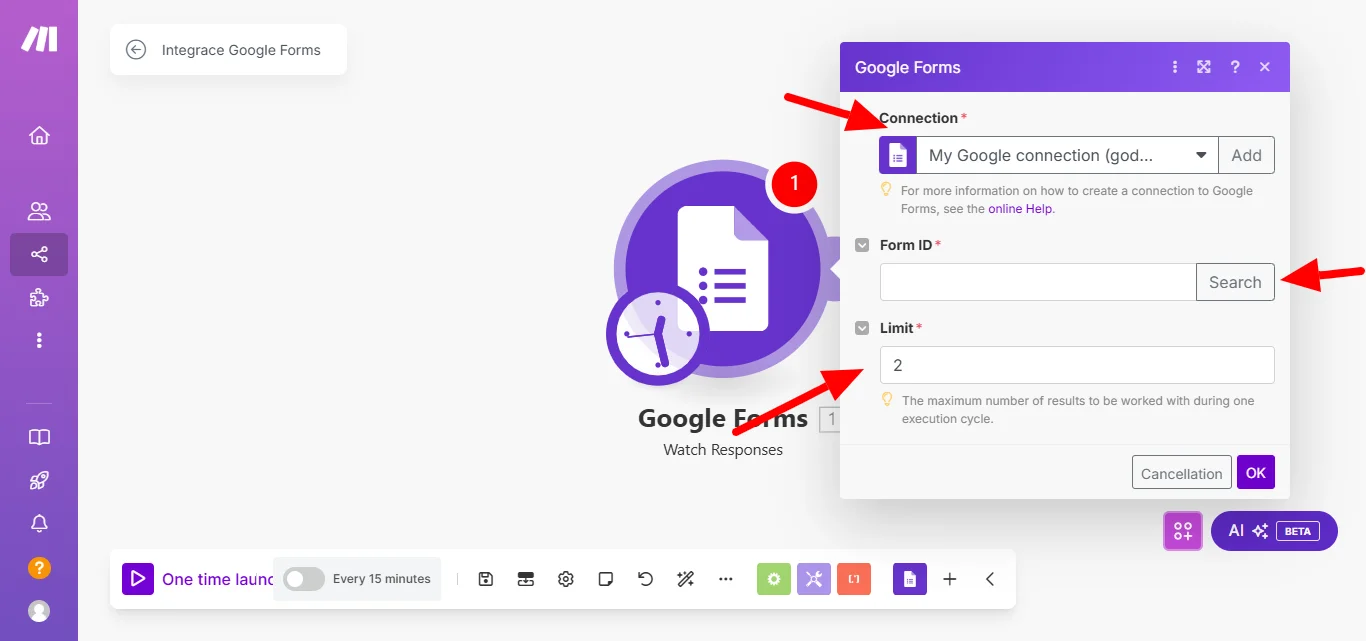Image resolution: width=1366 pixels, height=641 pixels.
Task: Toggle the Every 15 minutes scheduling switch
Action: pos(303,578)
